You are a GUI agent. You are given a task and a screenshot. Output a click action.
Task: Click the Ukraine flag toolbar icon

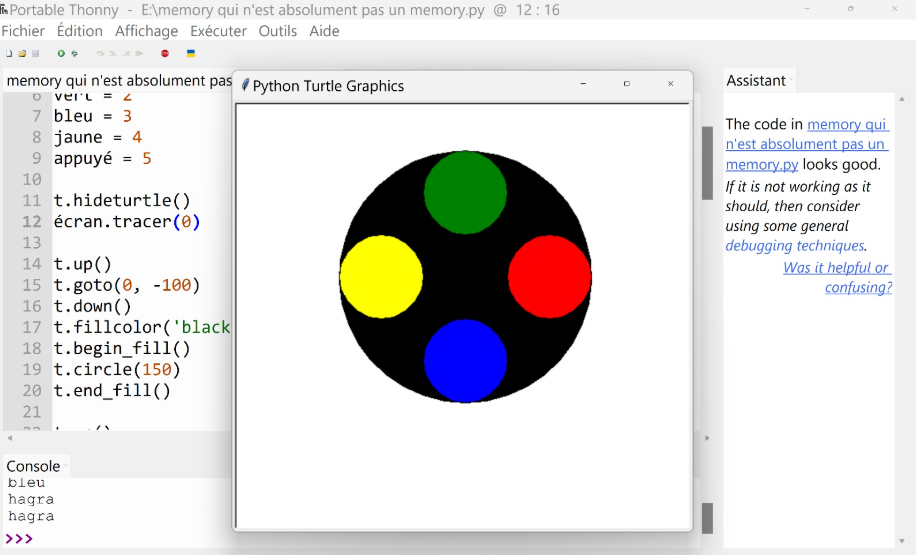[191, 53]
